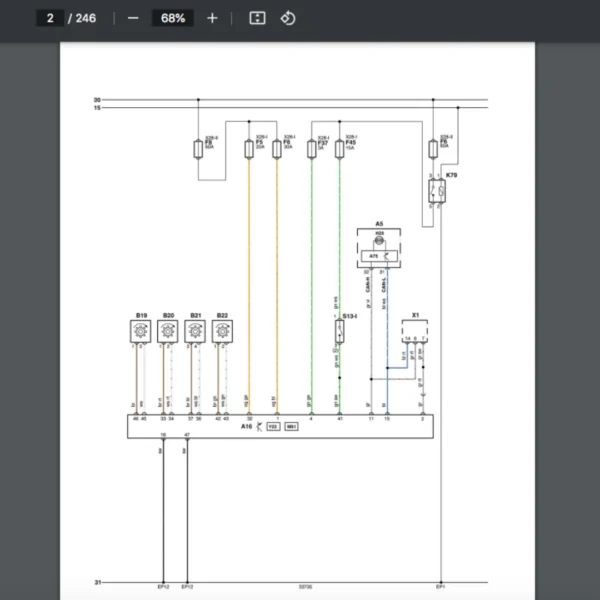Image resolution: width=600 pixels, height=600 pixels.
Task: Toggle fit to page view
Action: (x=257, y=18)
